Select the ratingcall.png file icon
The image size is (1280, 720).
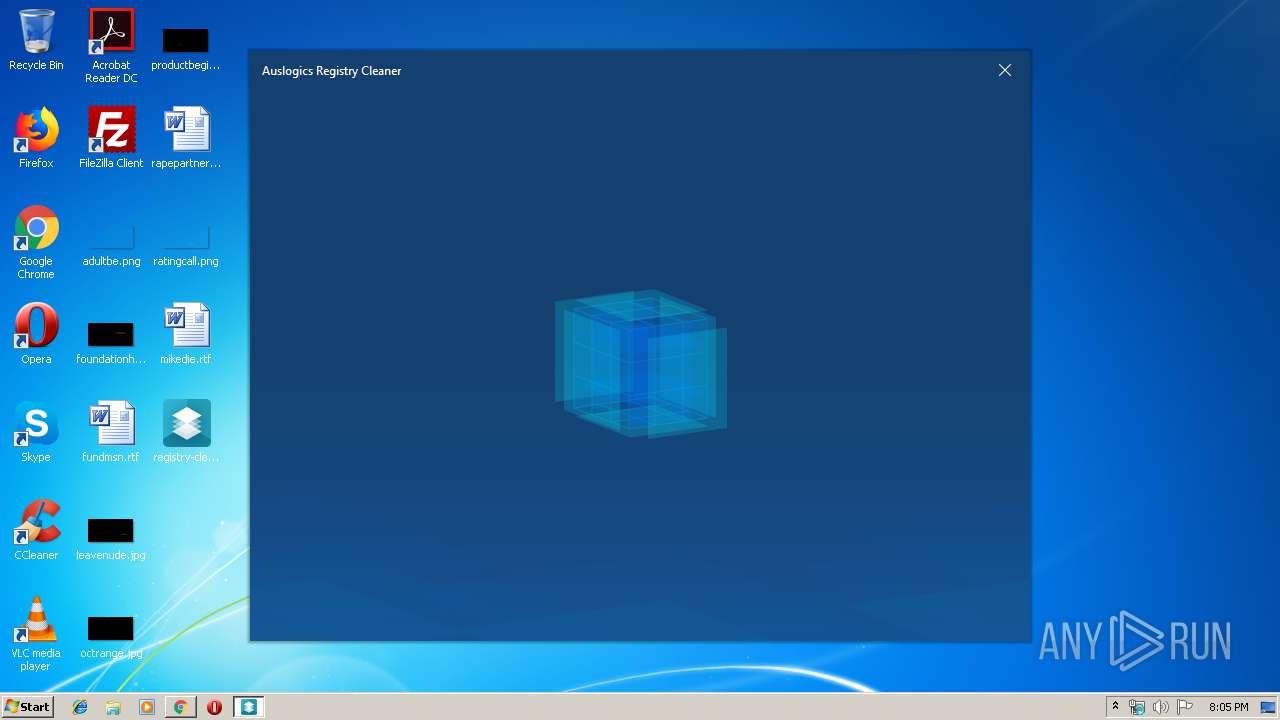[186, 245]
